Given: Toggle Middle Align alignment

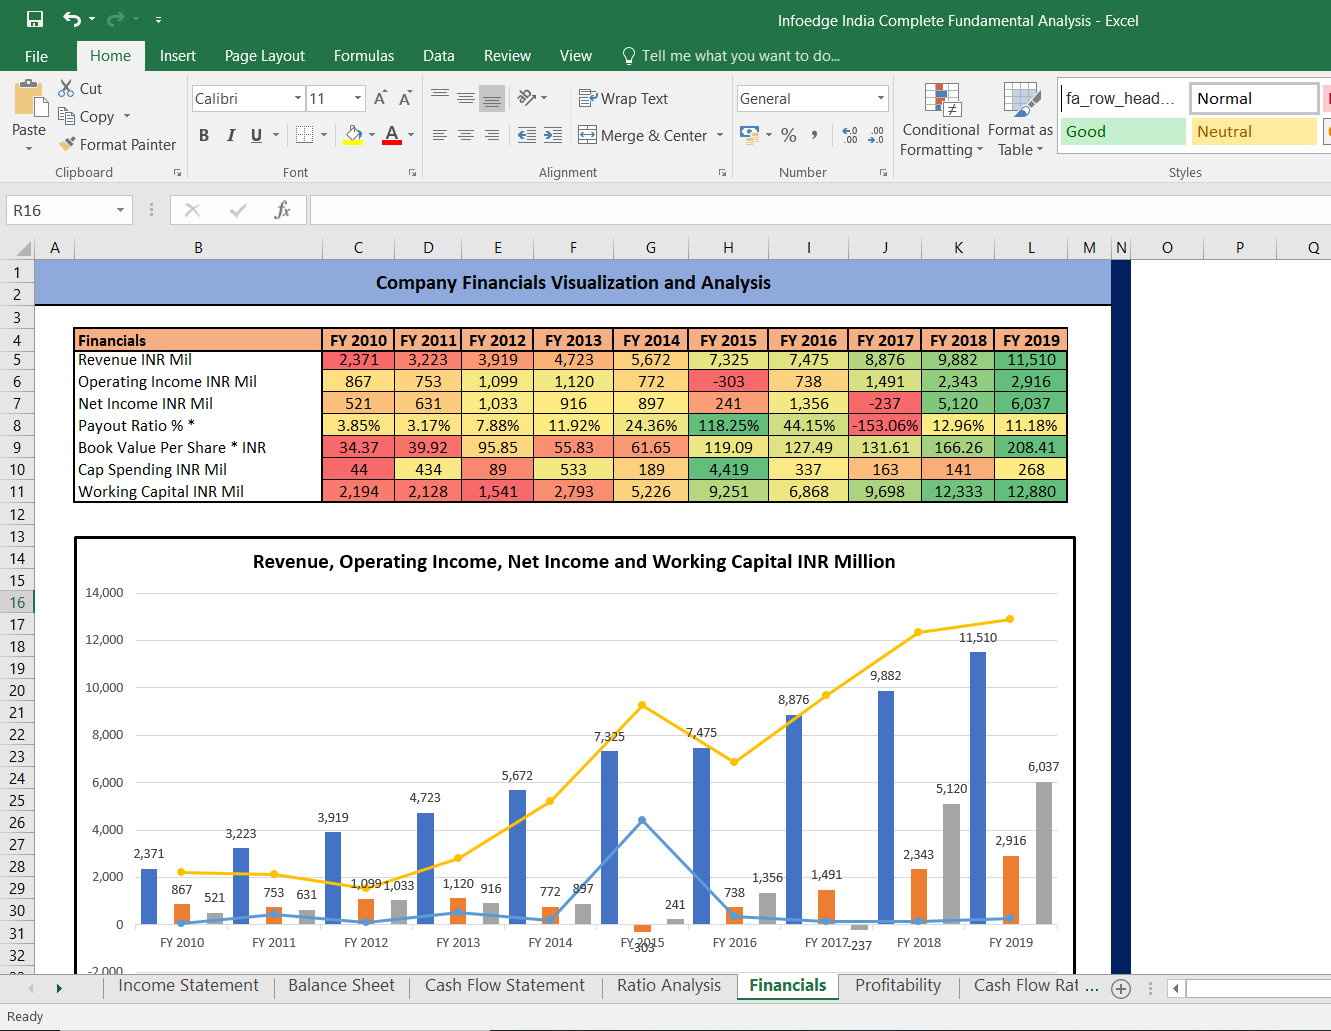Looking at the screenshot, I should [x=466, y=97].
